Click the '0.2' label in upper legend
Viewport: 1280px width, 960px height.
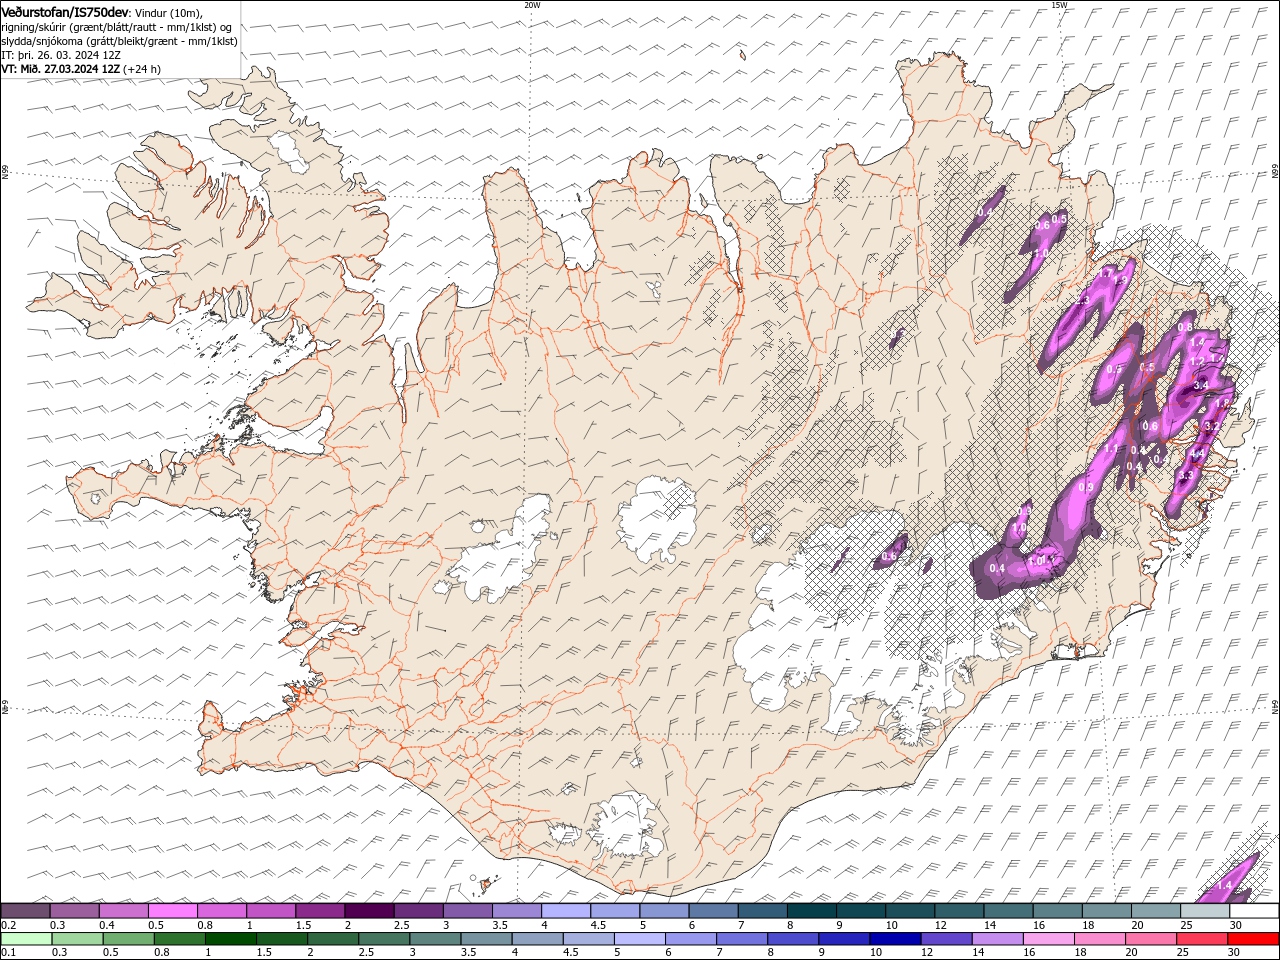click(x=8, y=925)
